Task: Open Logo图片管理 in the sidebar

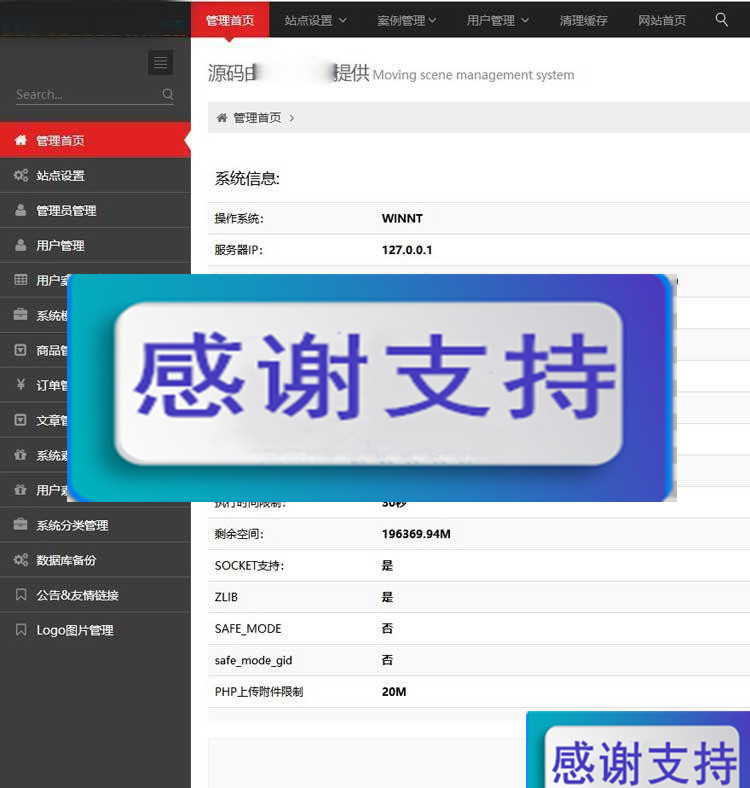Action: pyautogui.click(x=74, y=631)
